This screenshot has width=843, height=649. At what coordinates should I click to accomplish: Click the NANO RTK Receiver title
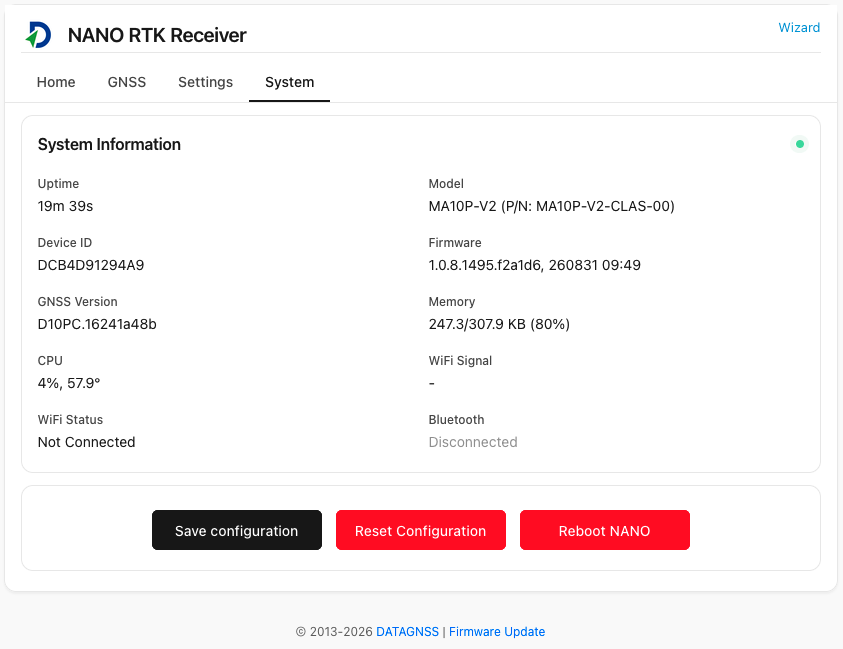[157, 35]
